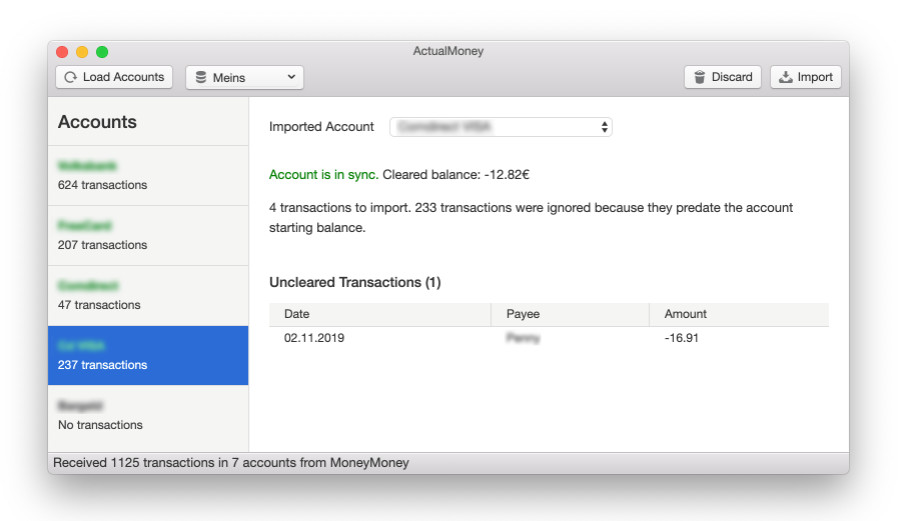
Task: Open the Meins budget dropdown
Action: (x=245, y=77)
